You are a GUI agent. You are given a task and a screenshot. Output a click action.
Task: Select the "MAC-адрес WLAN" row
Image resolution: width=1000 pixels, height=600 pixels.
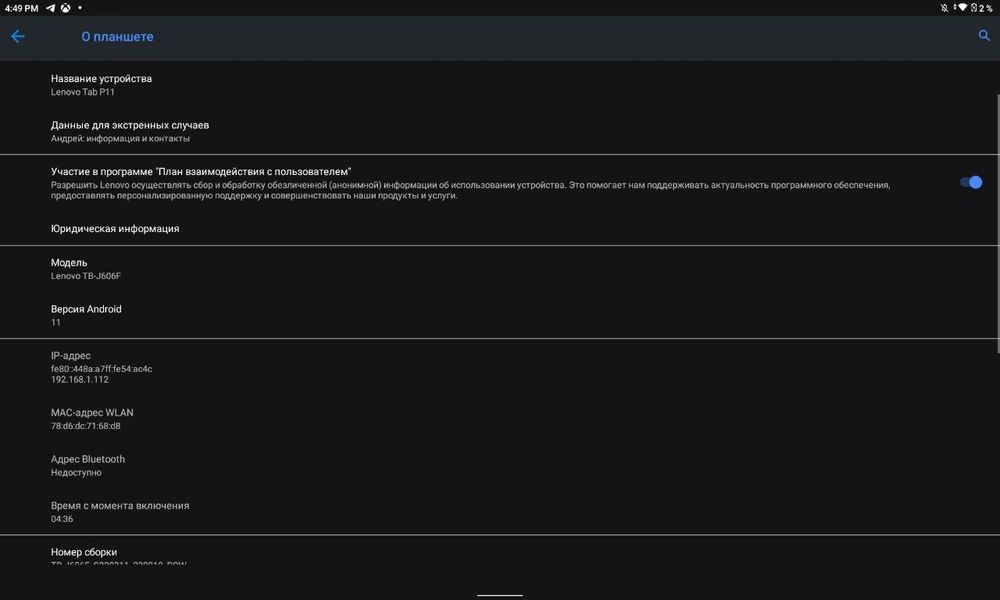500,419
